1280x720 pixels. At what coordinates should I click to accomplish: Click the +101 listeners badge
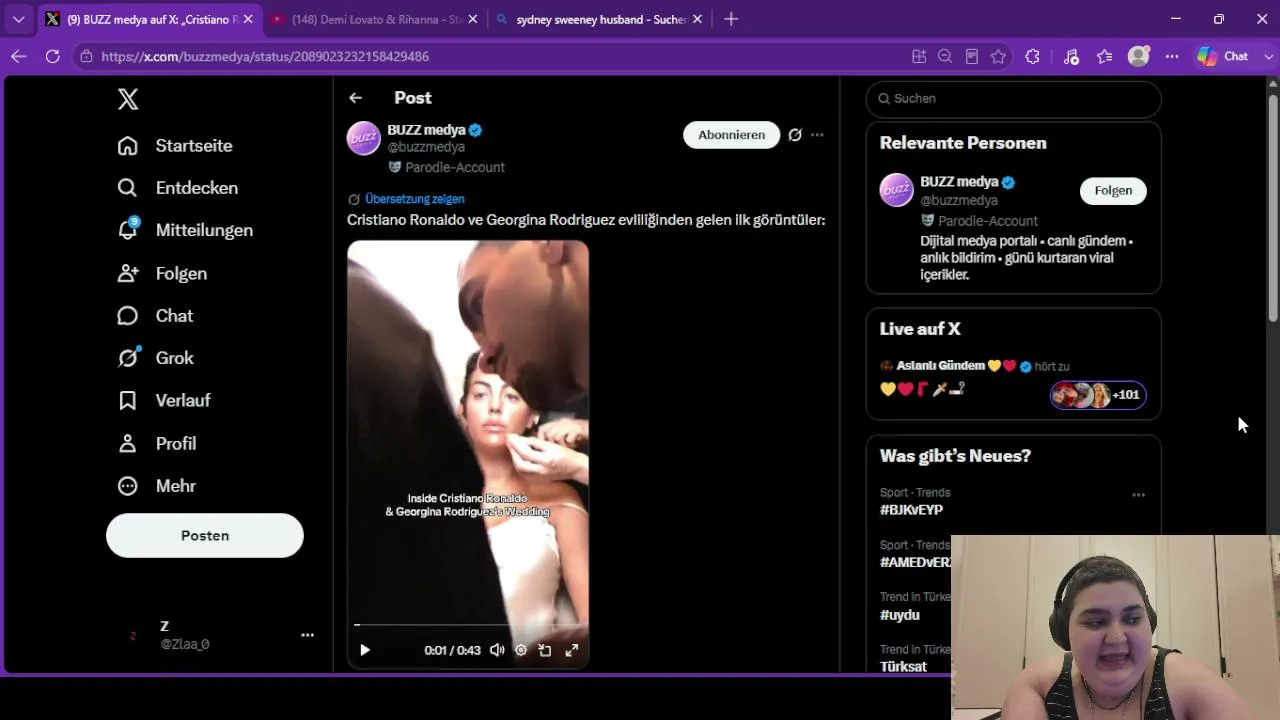[x=1098, y=395]
